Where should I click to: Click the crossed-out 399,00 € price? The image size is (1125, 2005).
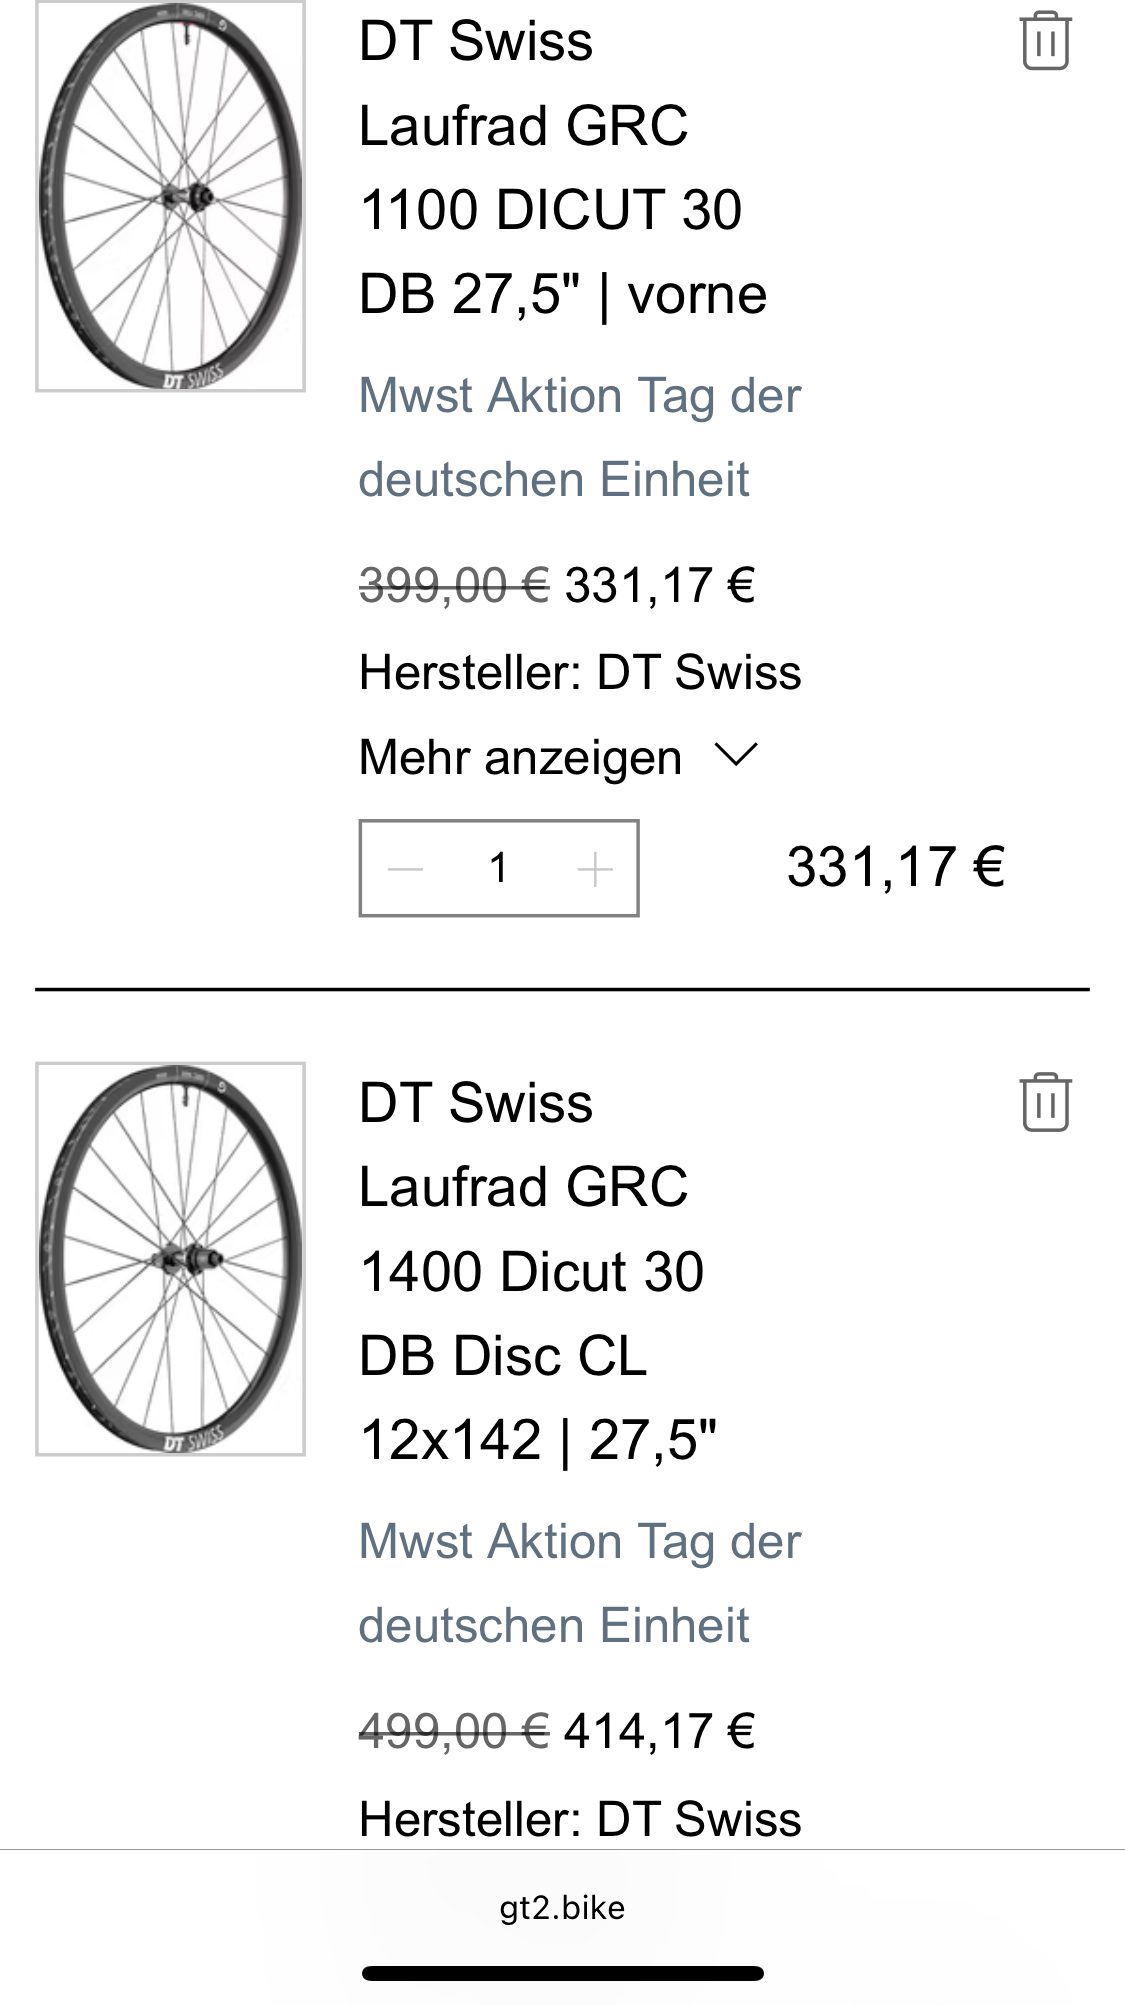454,586
